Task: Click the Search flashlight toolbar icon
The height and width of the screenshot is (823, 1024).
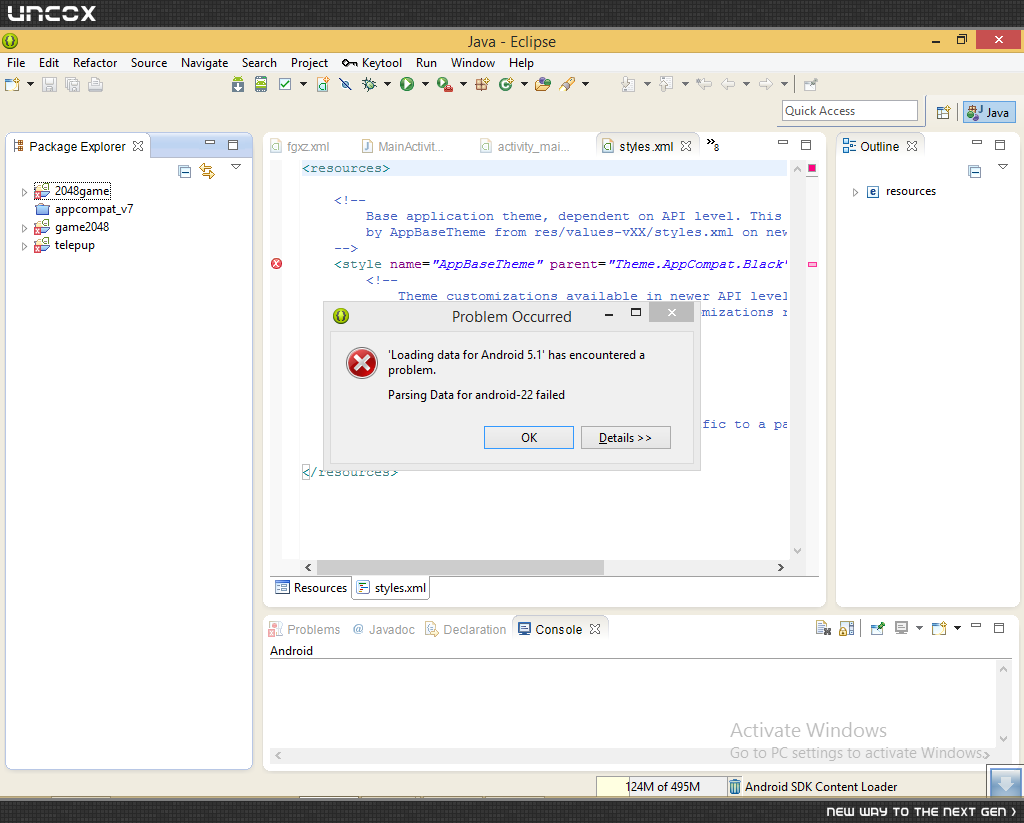Action: (567, 84)
